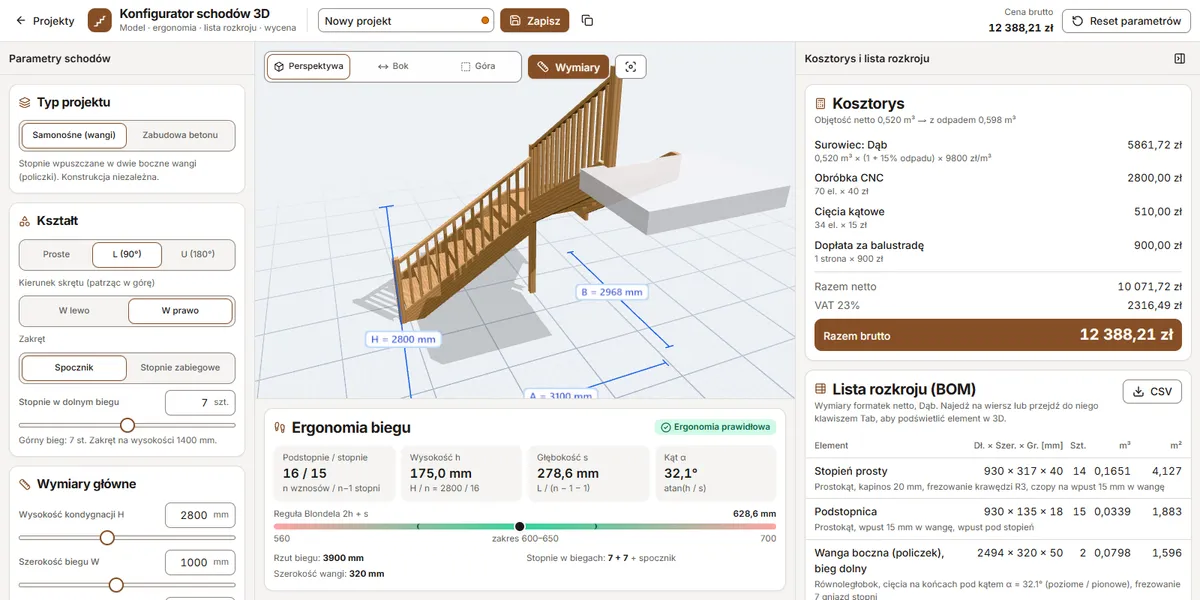Select the Wanga boczna (policzek) BOM row
The height and width of the screenshot is (600, 1200).
997,572
